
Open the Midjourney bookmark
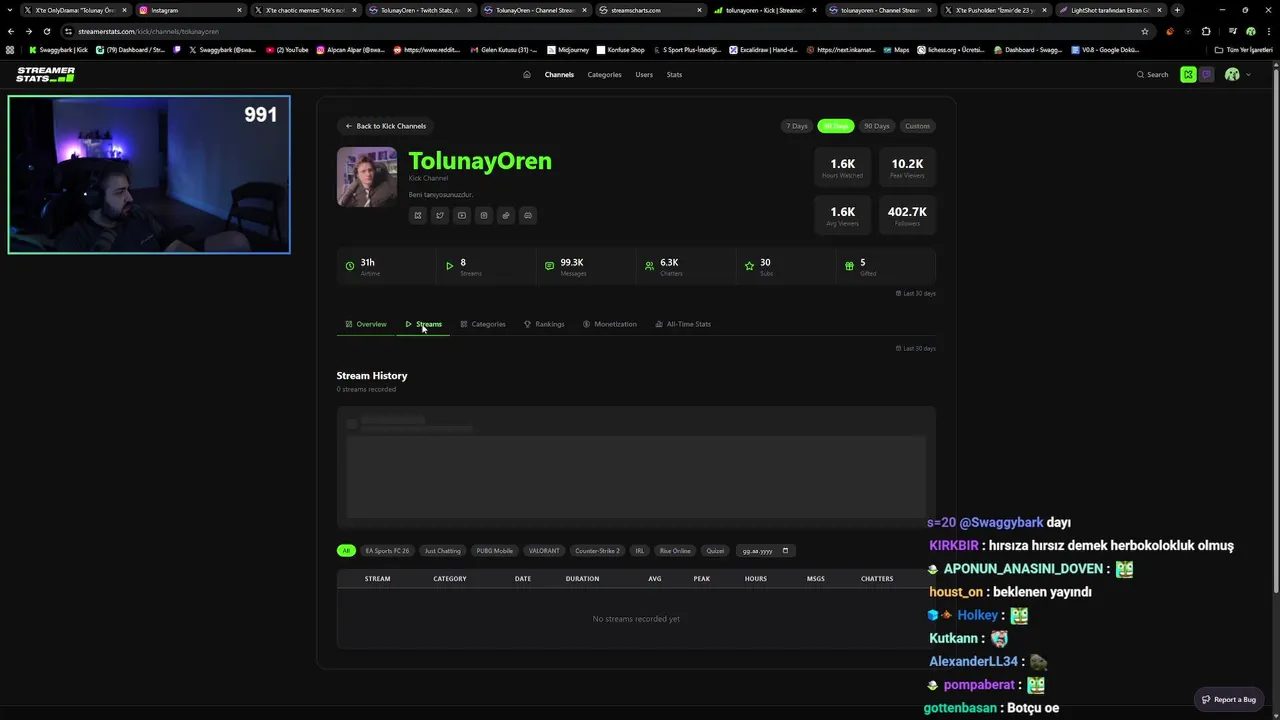567,49
